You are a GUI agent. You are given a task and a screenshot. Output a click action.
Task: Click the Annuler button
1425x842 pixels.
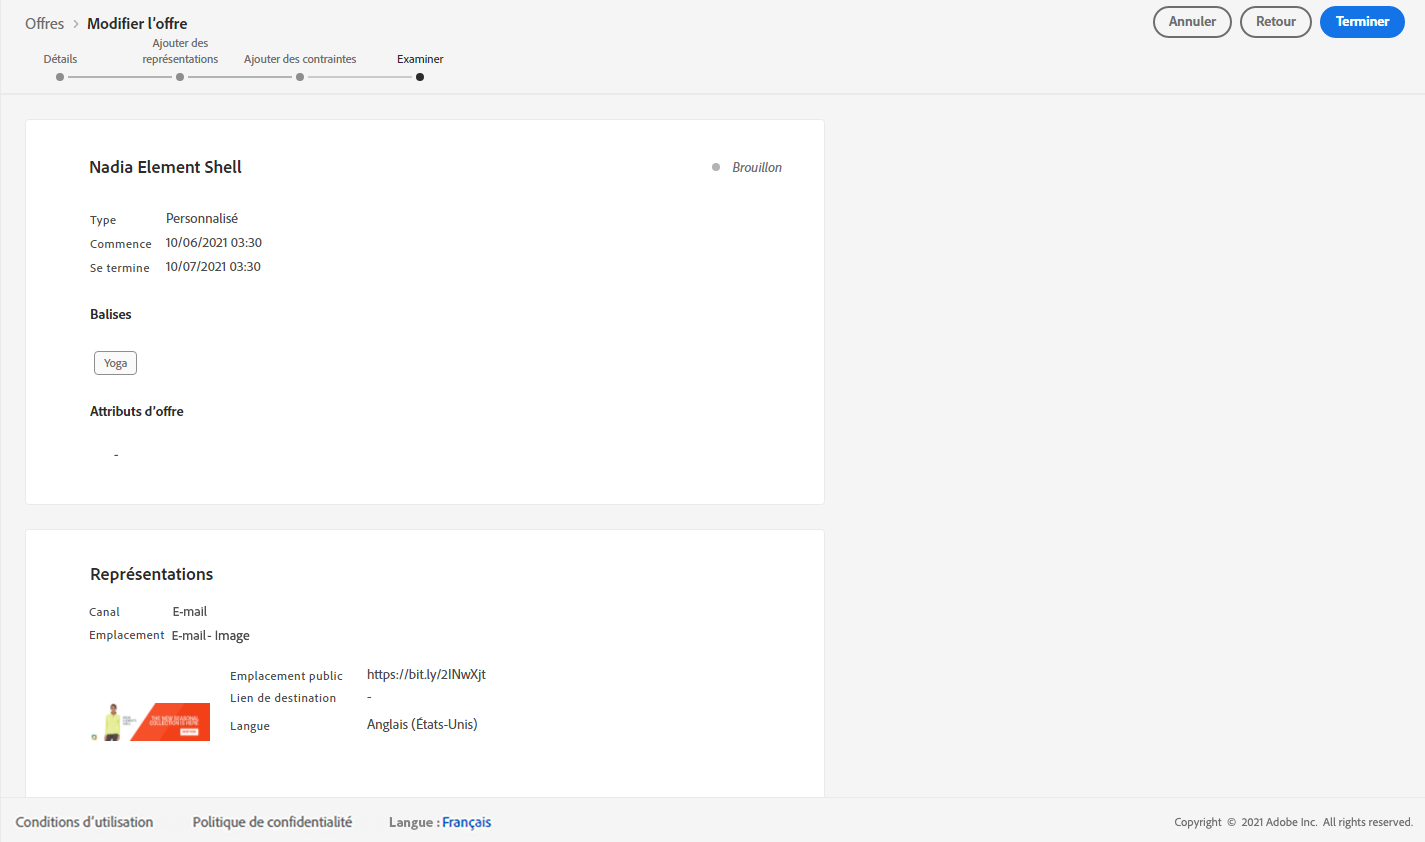[1192, 22]
